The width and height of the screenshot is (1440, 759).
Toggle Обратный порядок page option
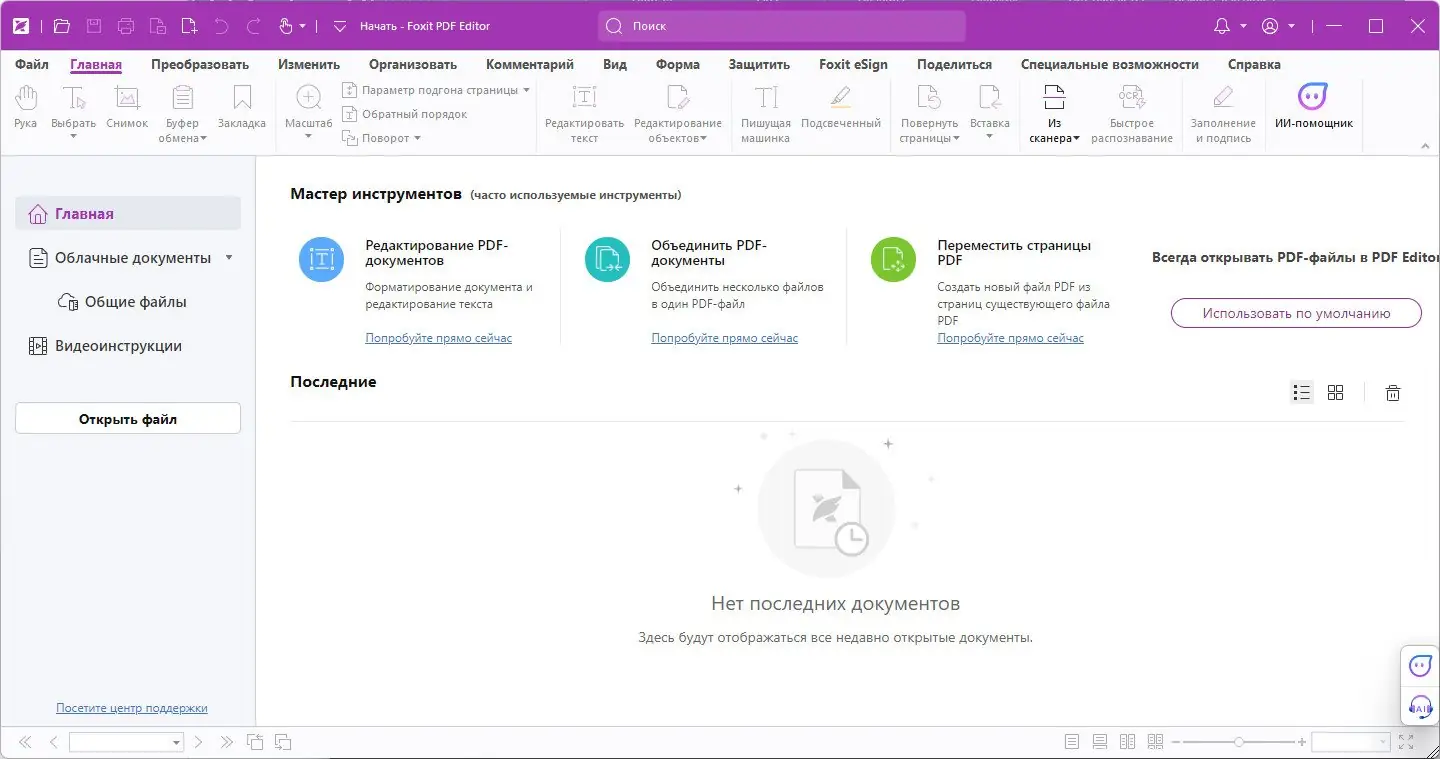click(404, 114)
